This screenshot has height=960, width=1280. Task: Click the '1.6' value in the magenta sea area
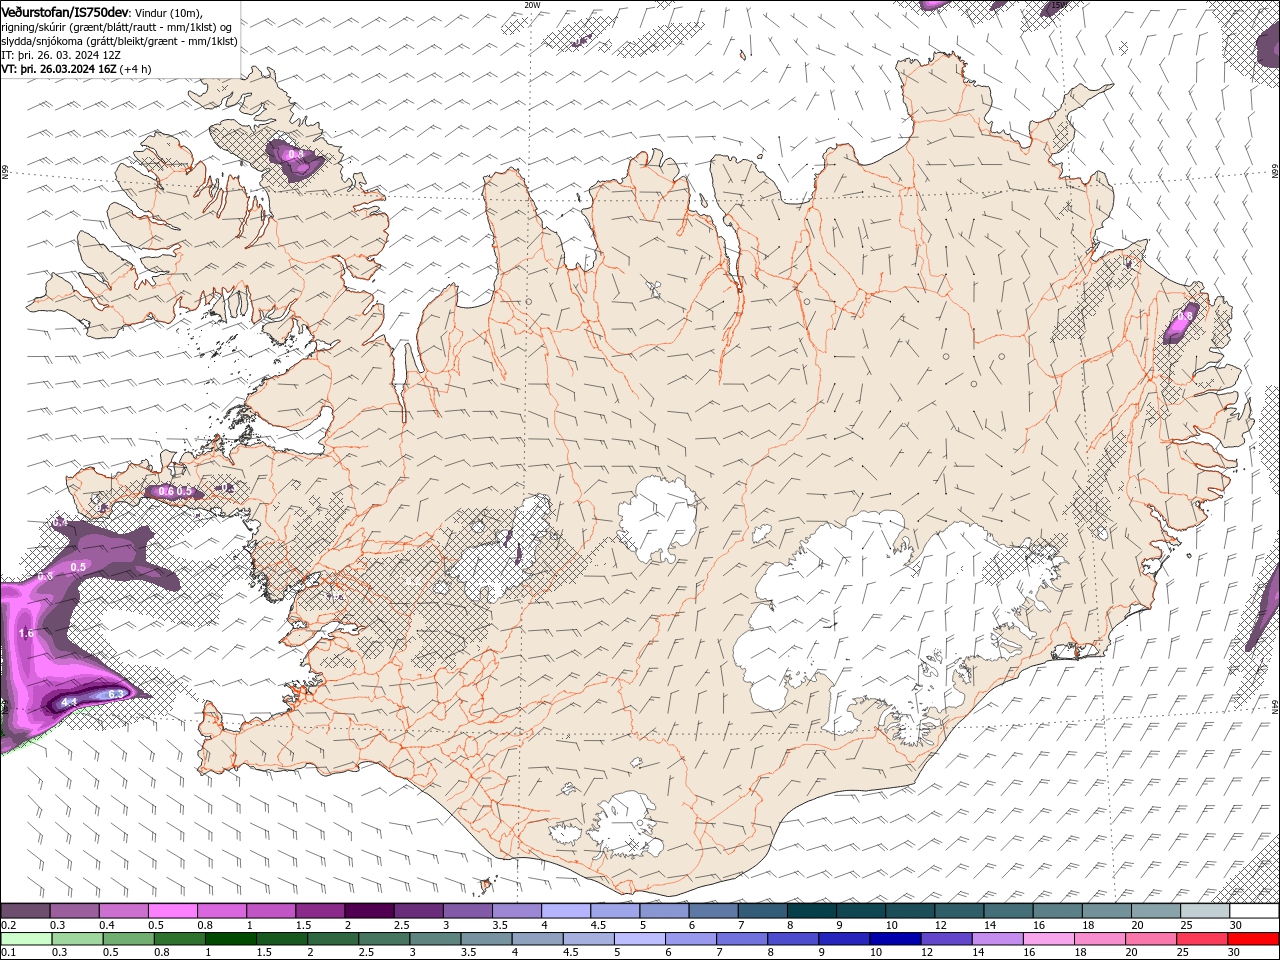pos(27,634)
